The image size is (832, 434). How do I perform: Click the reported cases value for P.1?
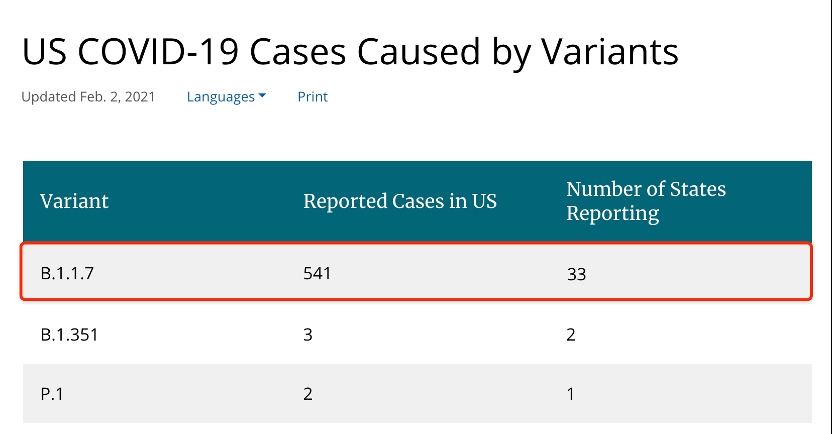pos(308,393)
